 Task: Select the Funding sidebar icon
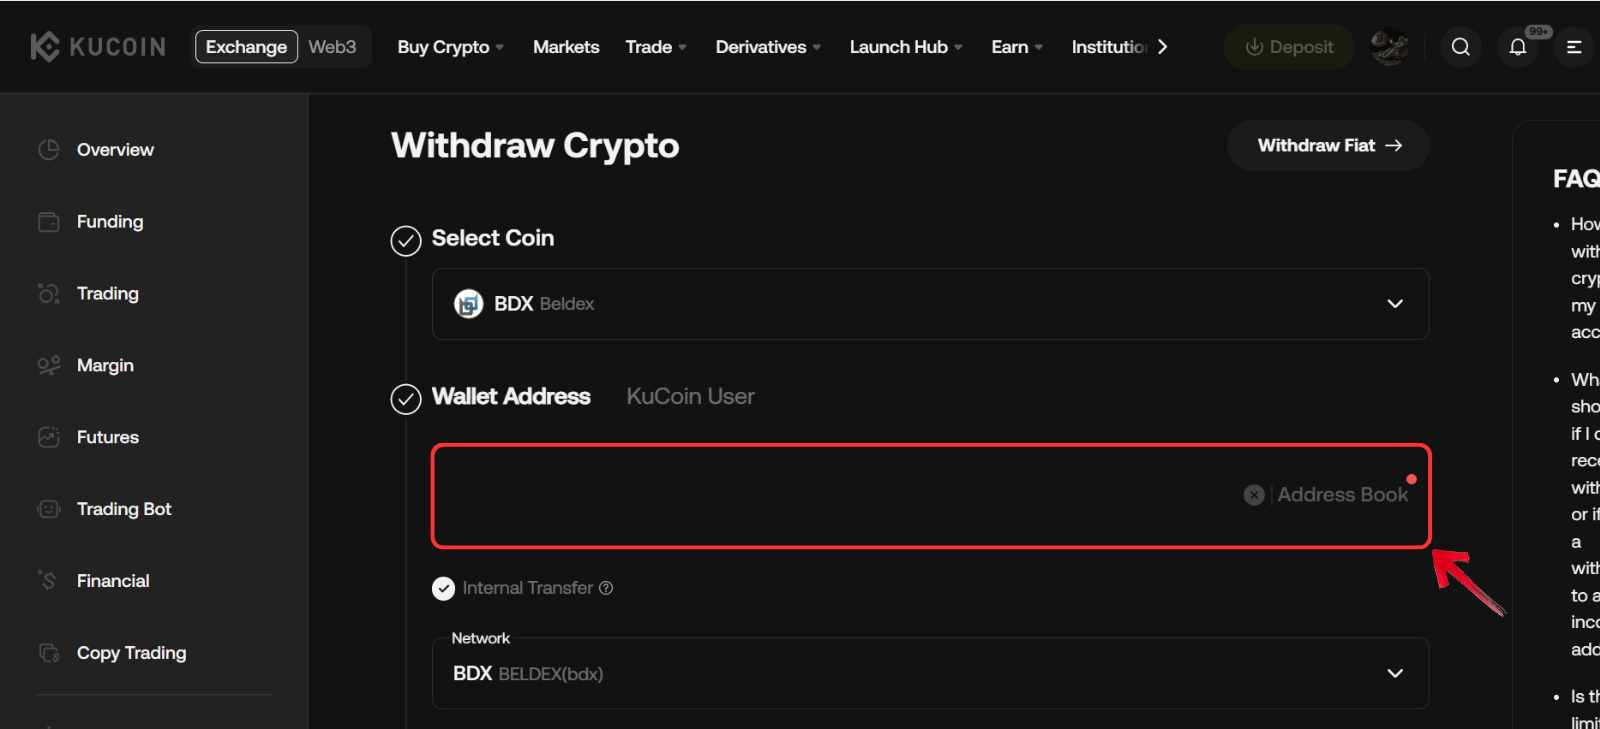[x=48, y=221]
